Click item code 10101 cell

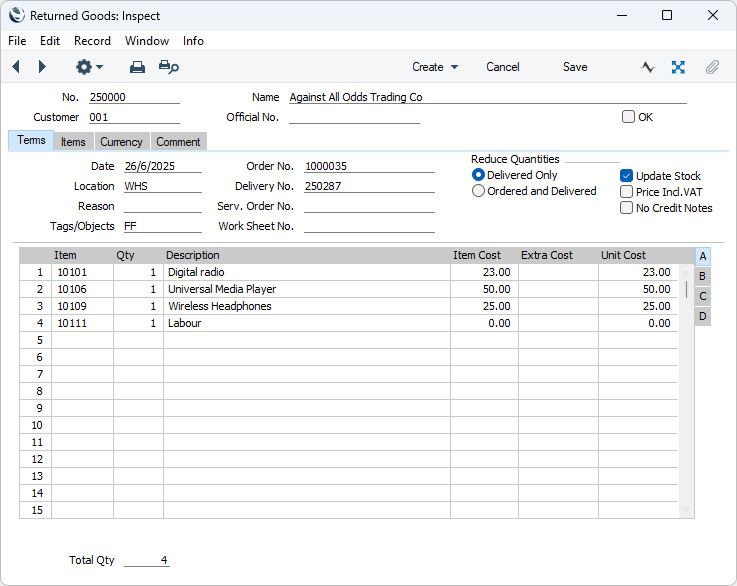[x=82, y=272]
